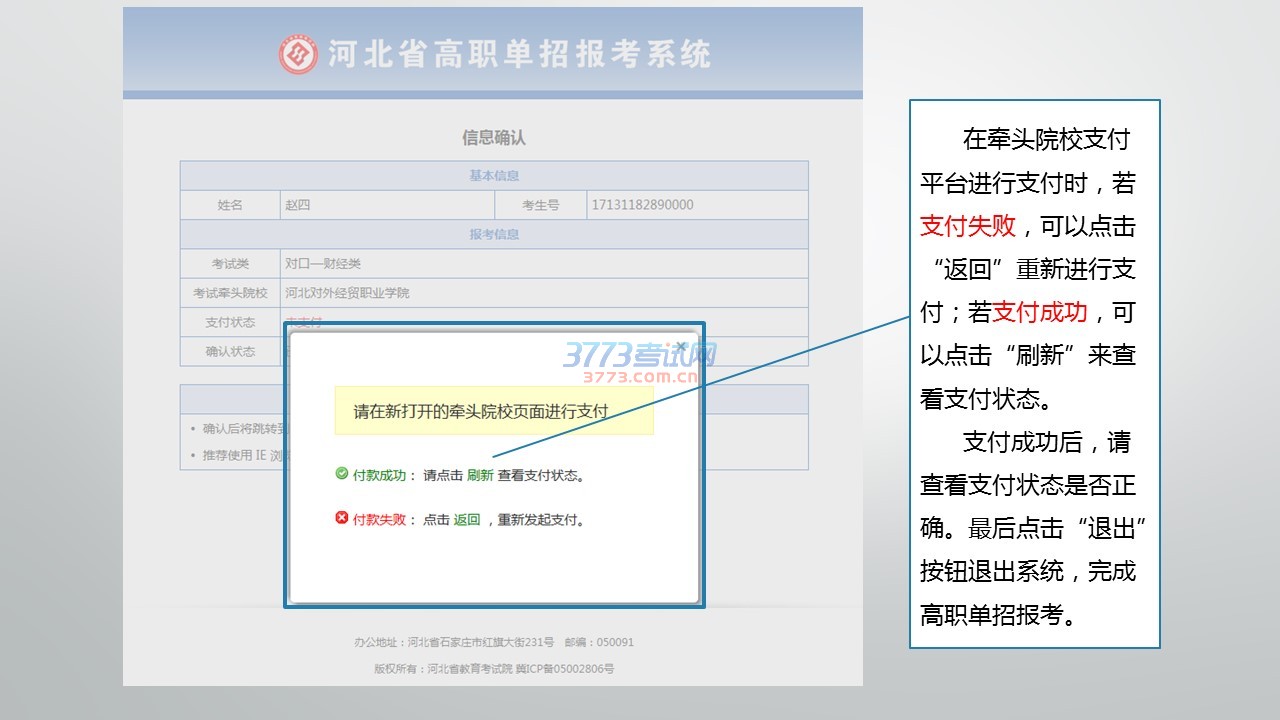This screenshot has height=720, width=1280.
Task: Click the green payment success checkmark icon
Action: pyautogui.click(x=342, y=474)
